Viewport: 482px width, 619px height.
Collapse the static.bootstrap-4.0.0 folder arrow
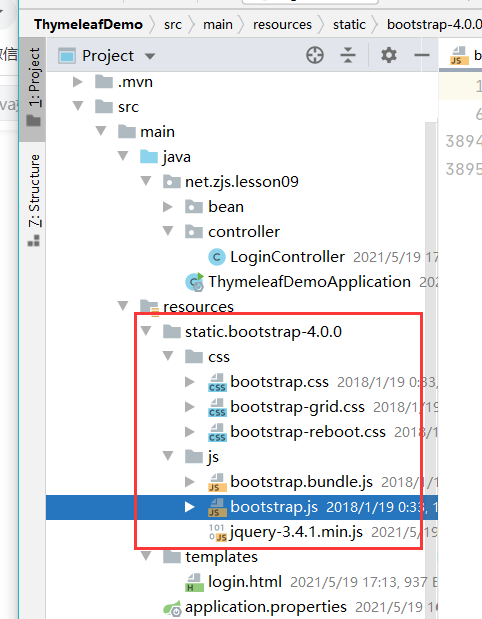(x=146, y=331)
